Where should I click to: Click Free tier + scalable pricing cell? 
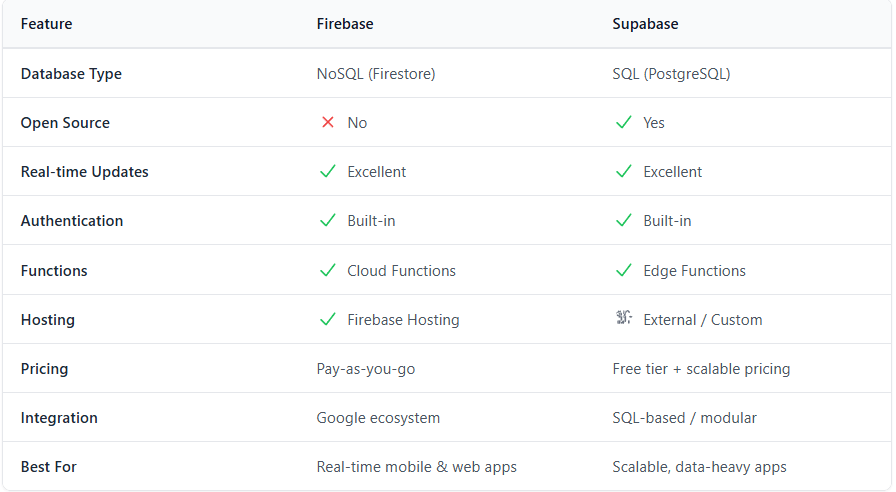tap(701, 369)
